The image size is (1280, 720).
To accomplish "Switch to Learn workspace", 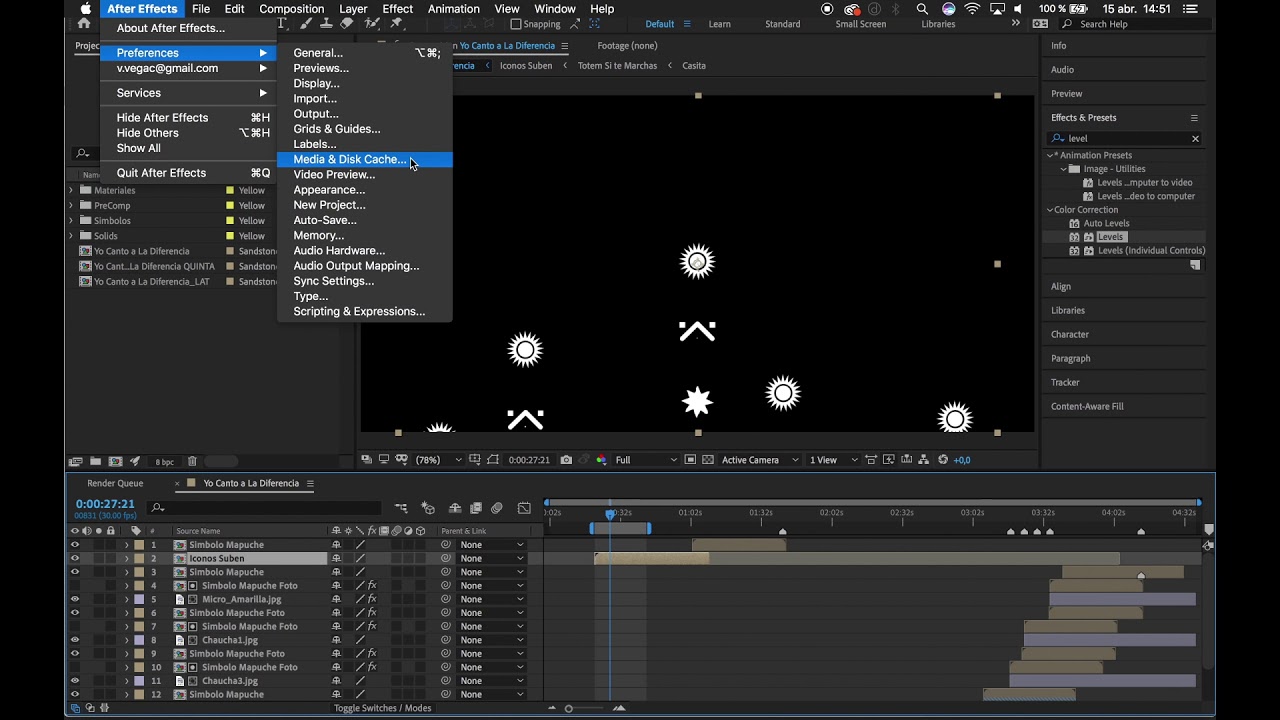I will (719, 24).
